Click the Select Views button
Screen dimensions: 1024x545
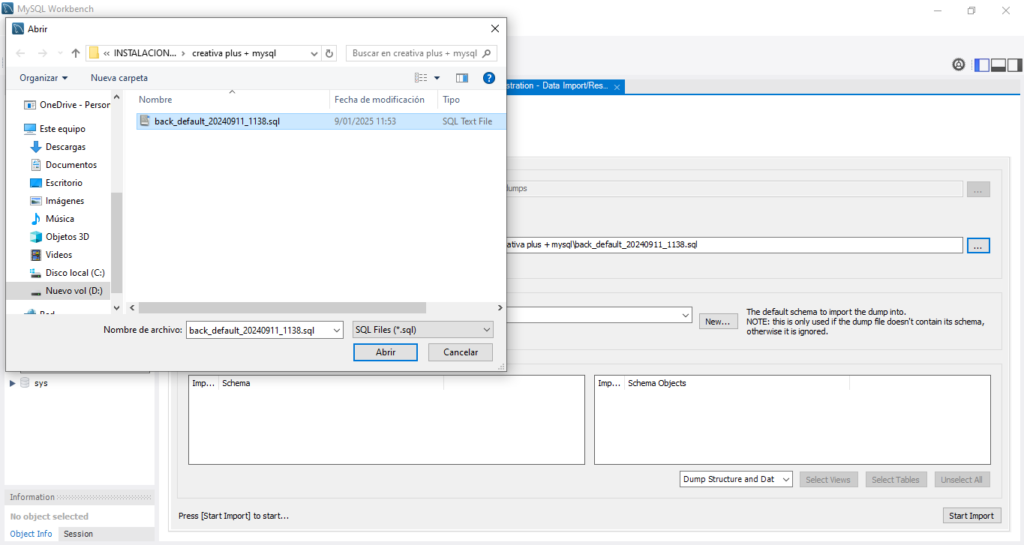pyautogui.click(x=827, y=480)
